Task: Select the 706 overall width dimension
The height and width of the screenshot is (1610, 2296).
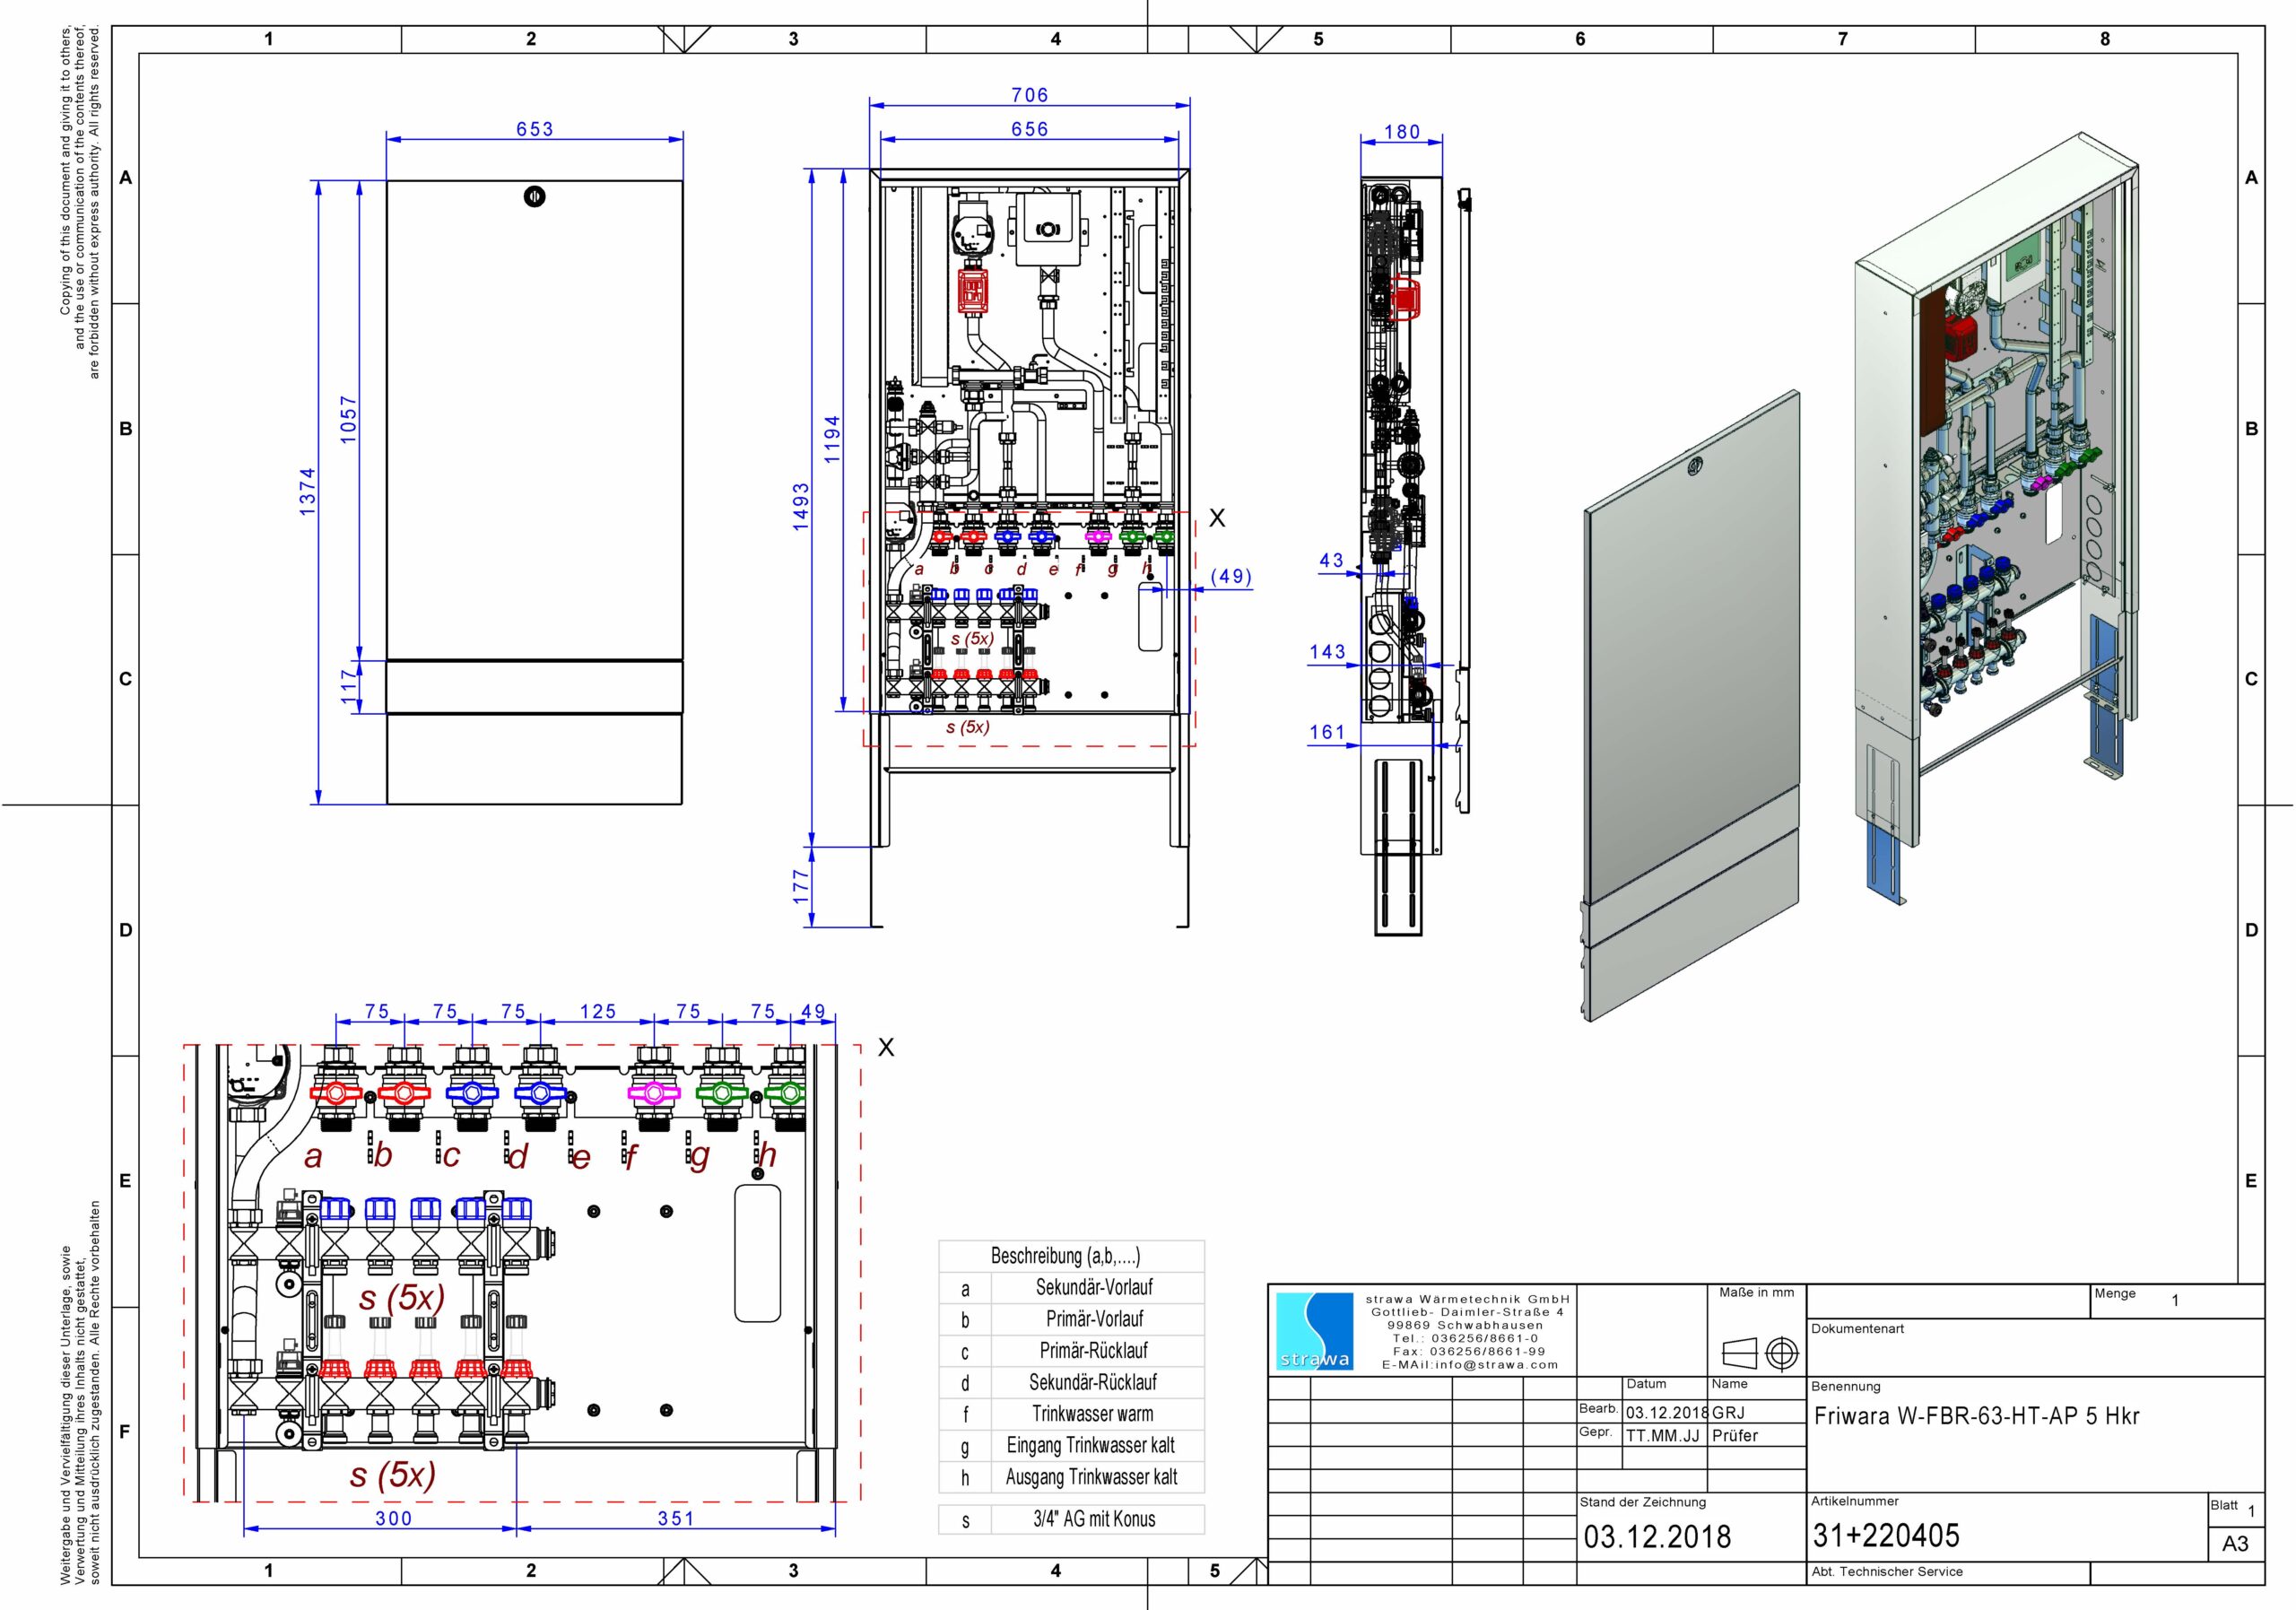Action: 1029,95
